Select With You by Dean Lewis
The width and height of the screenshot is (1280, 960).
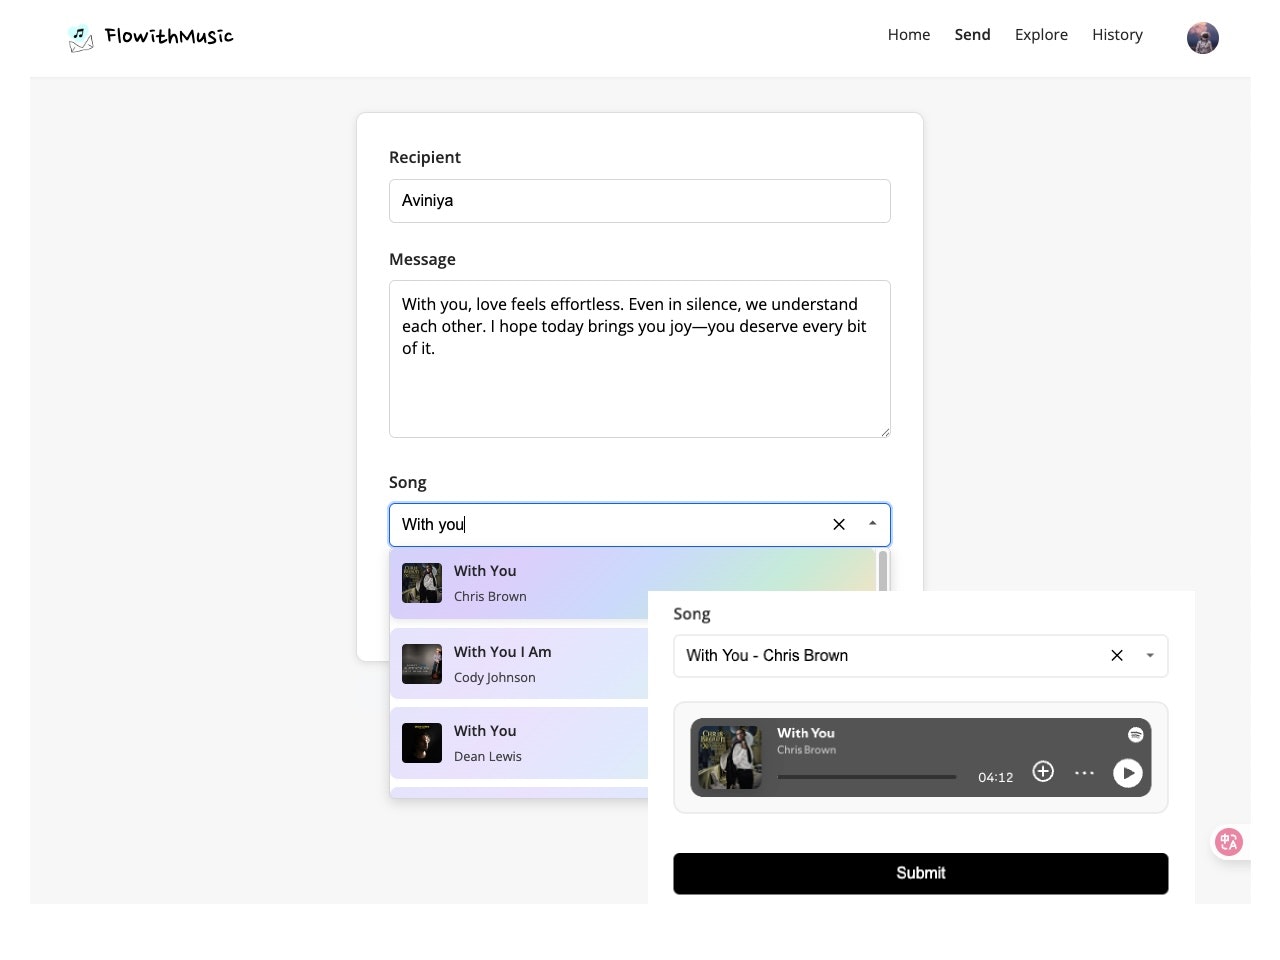click(x=519, y=743)
